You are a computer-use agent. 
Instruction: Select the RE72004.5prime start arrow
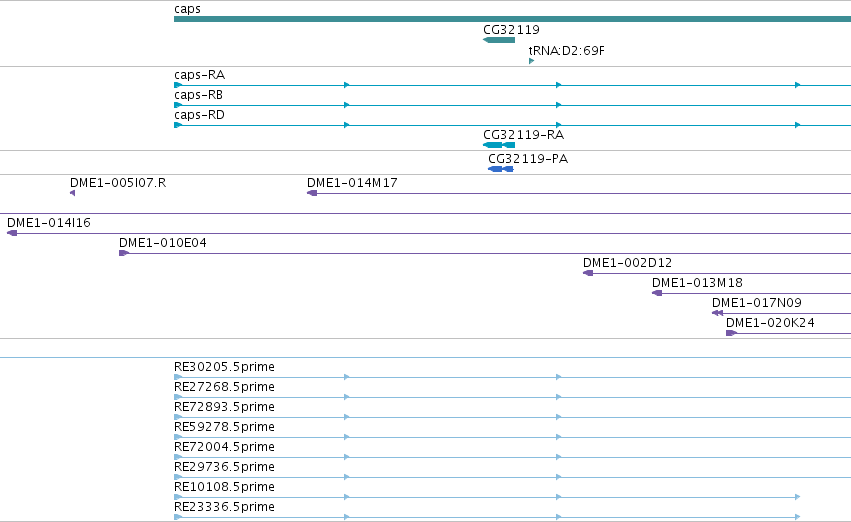point(178,457)
